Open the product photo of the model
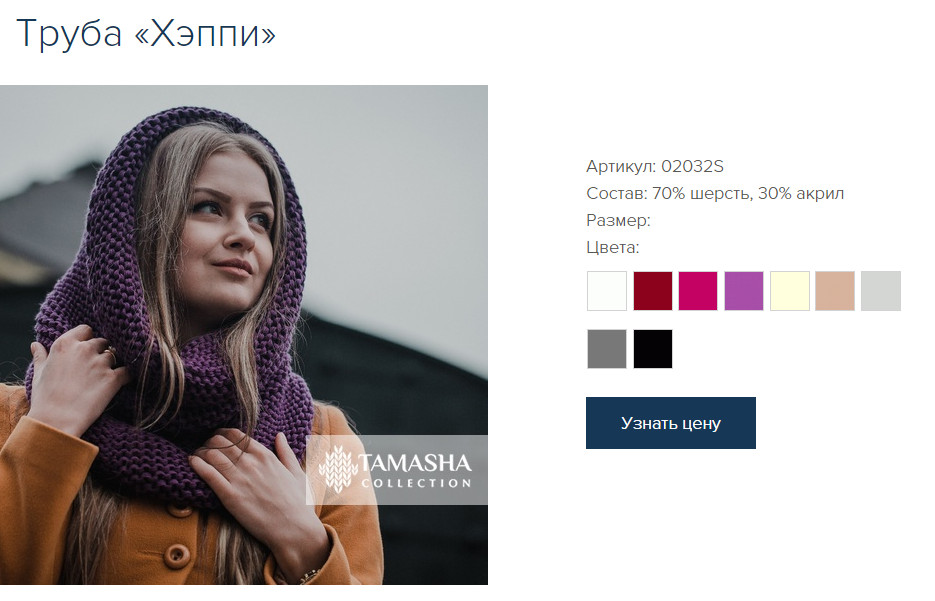The width and height of the screenshot is (935, 601). [244, 334]
